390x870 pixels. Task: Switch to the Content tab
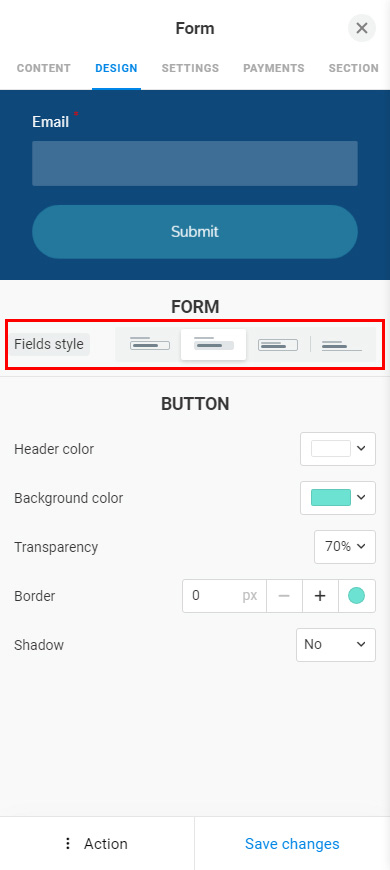tap(44, 68)
